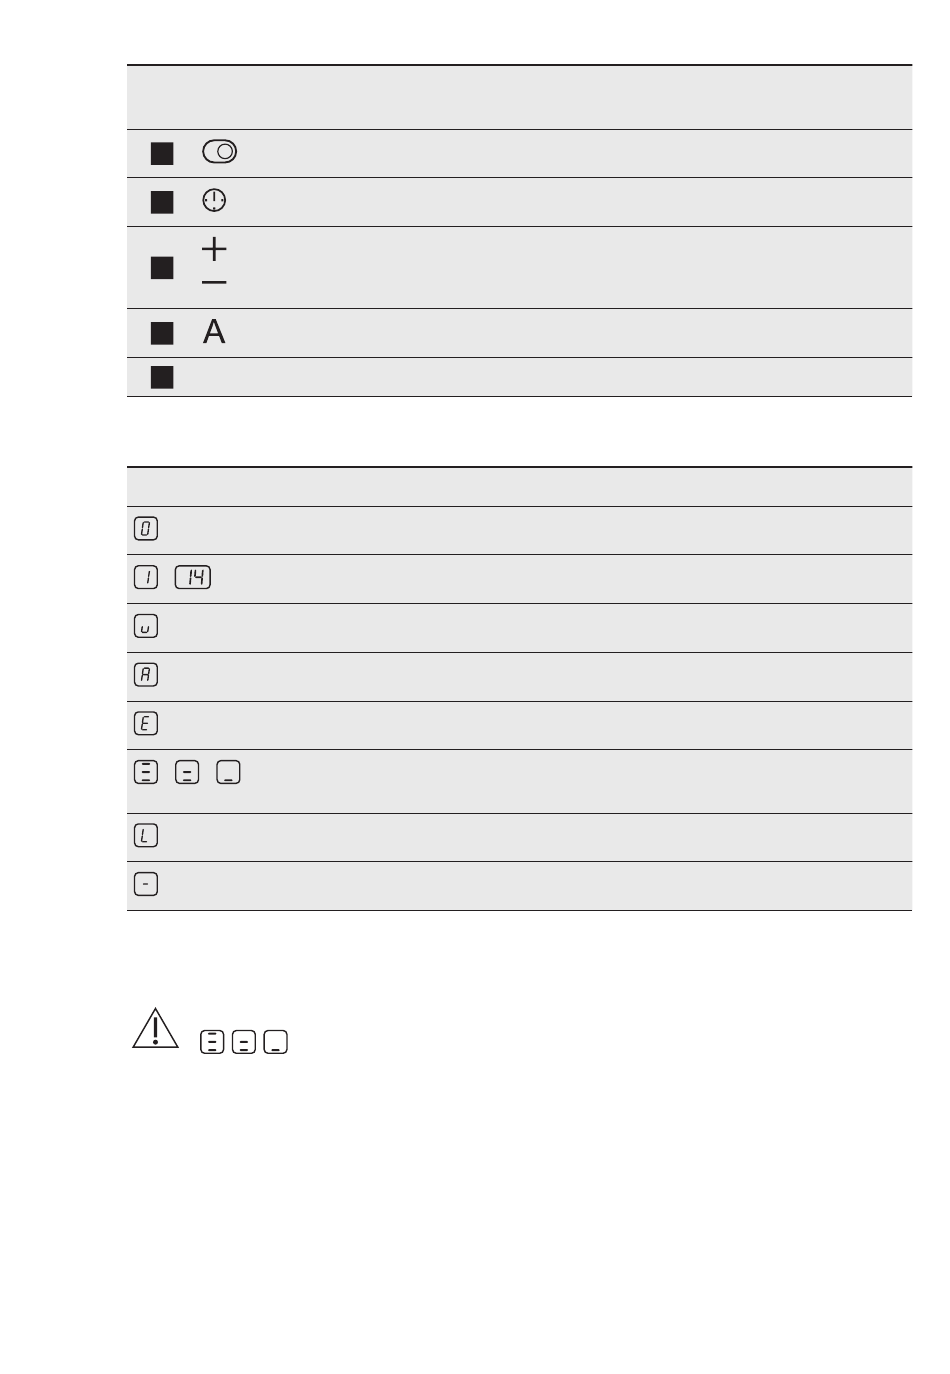Click the display symbol showing lowercase u

point(146,626)
